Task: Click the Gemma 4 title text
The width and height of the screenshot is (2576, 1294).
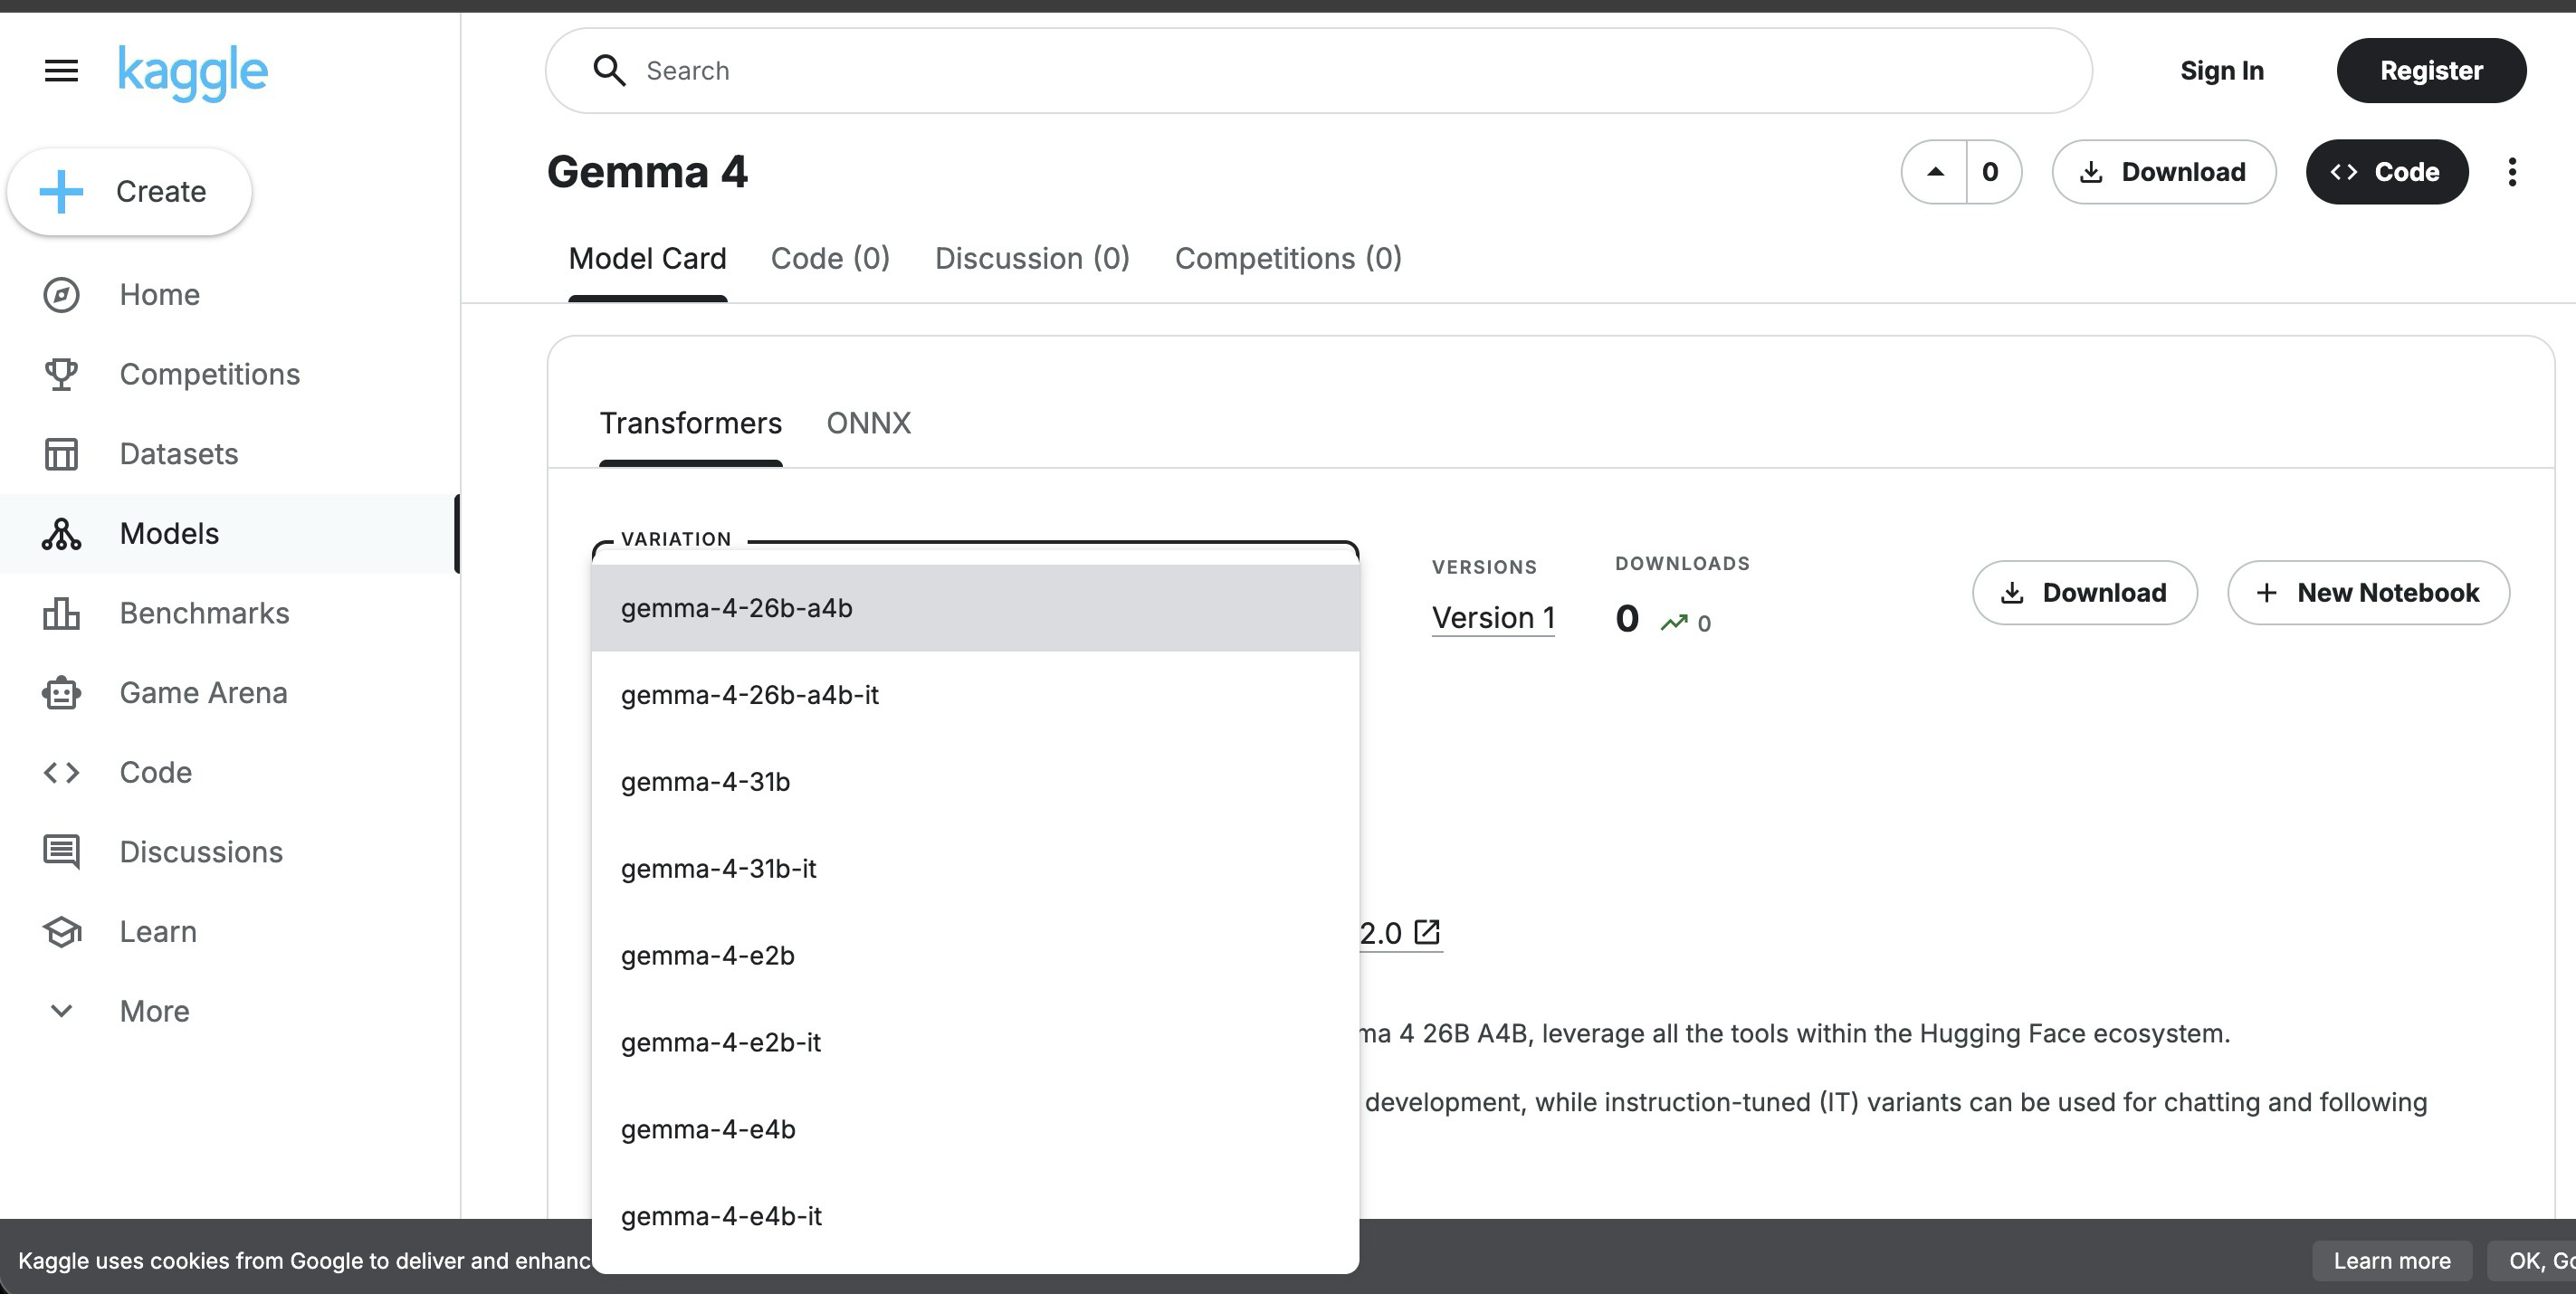Action: click(x=647, y=172)
